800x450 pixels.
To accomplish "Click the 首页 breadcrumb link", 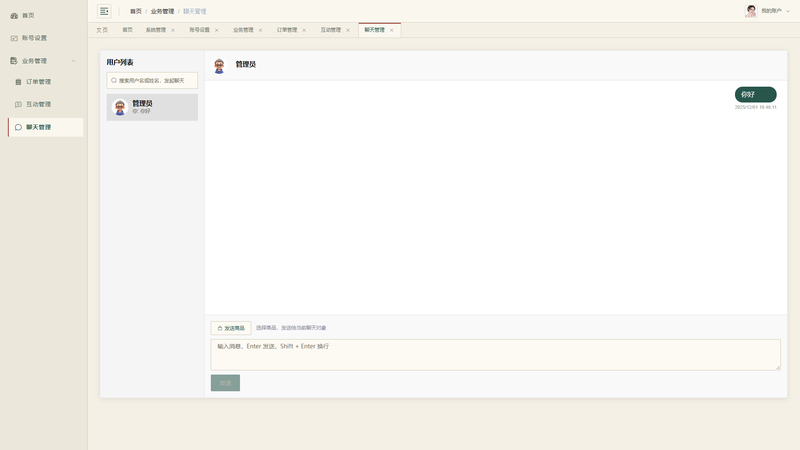I will point(136,11).
